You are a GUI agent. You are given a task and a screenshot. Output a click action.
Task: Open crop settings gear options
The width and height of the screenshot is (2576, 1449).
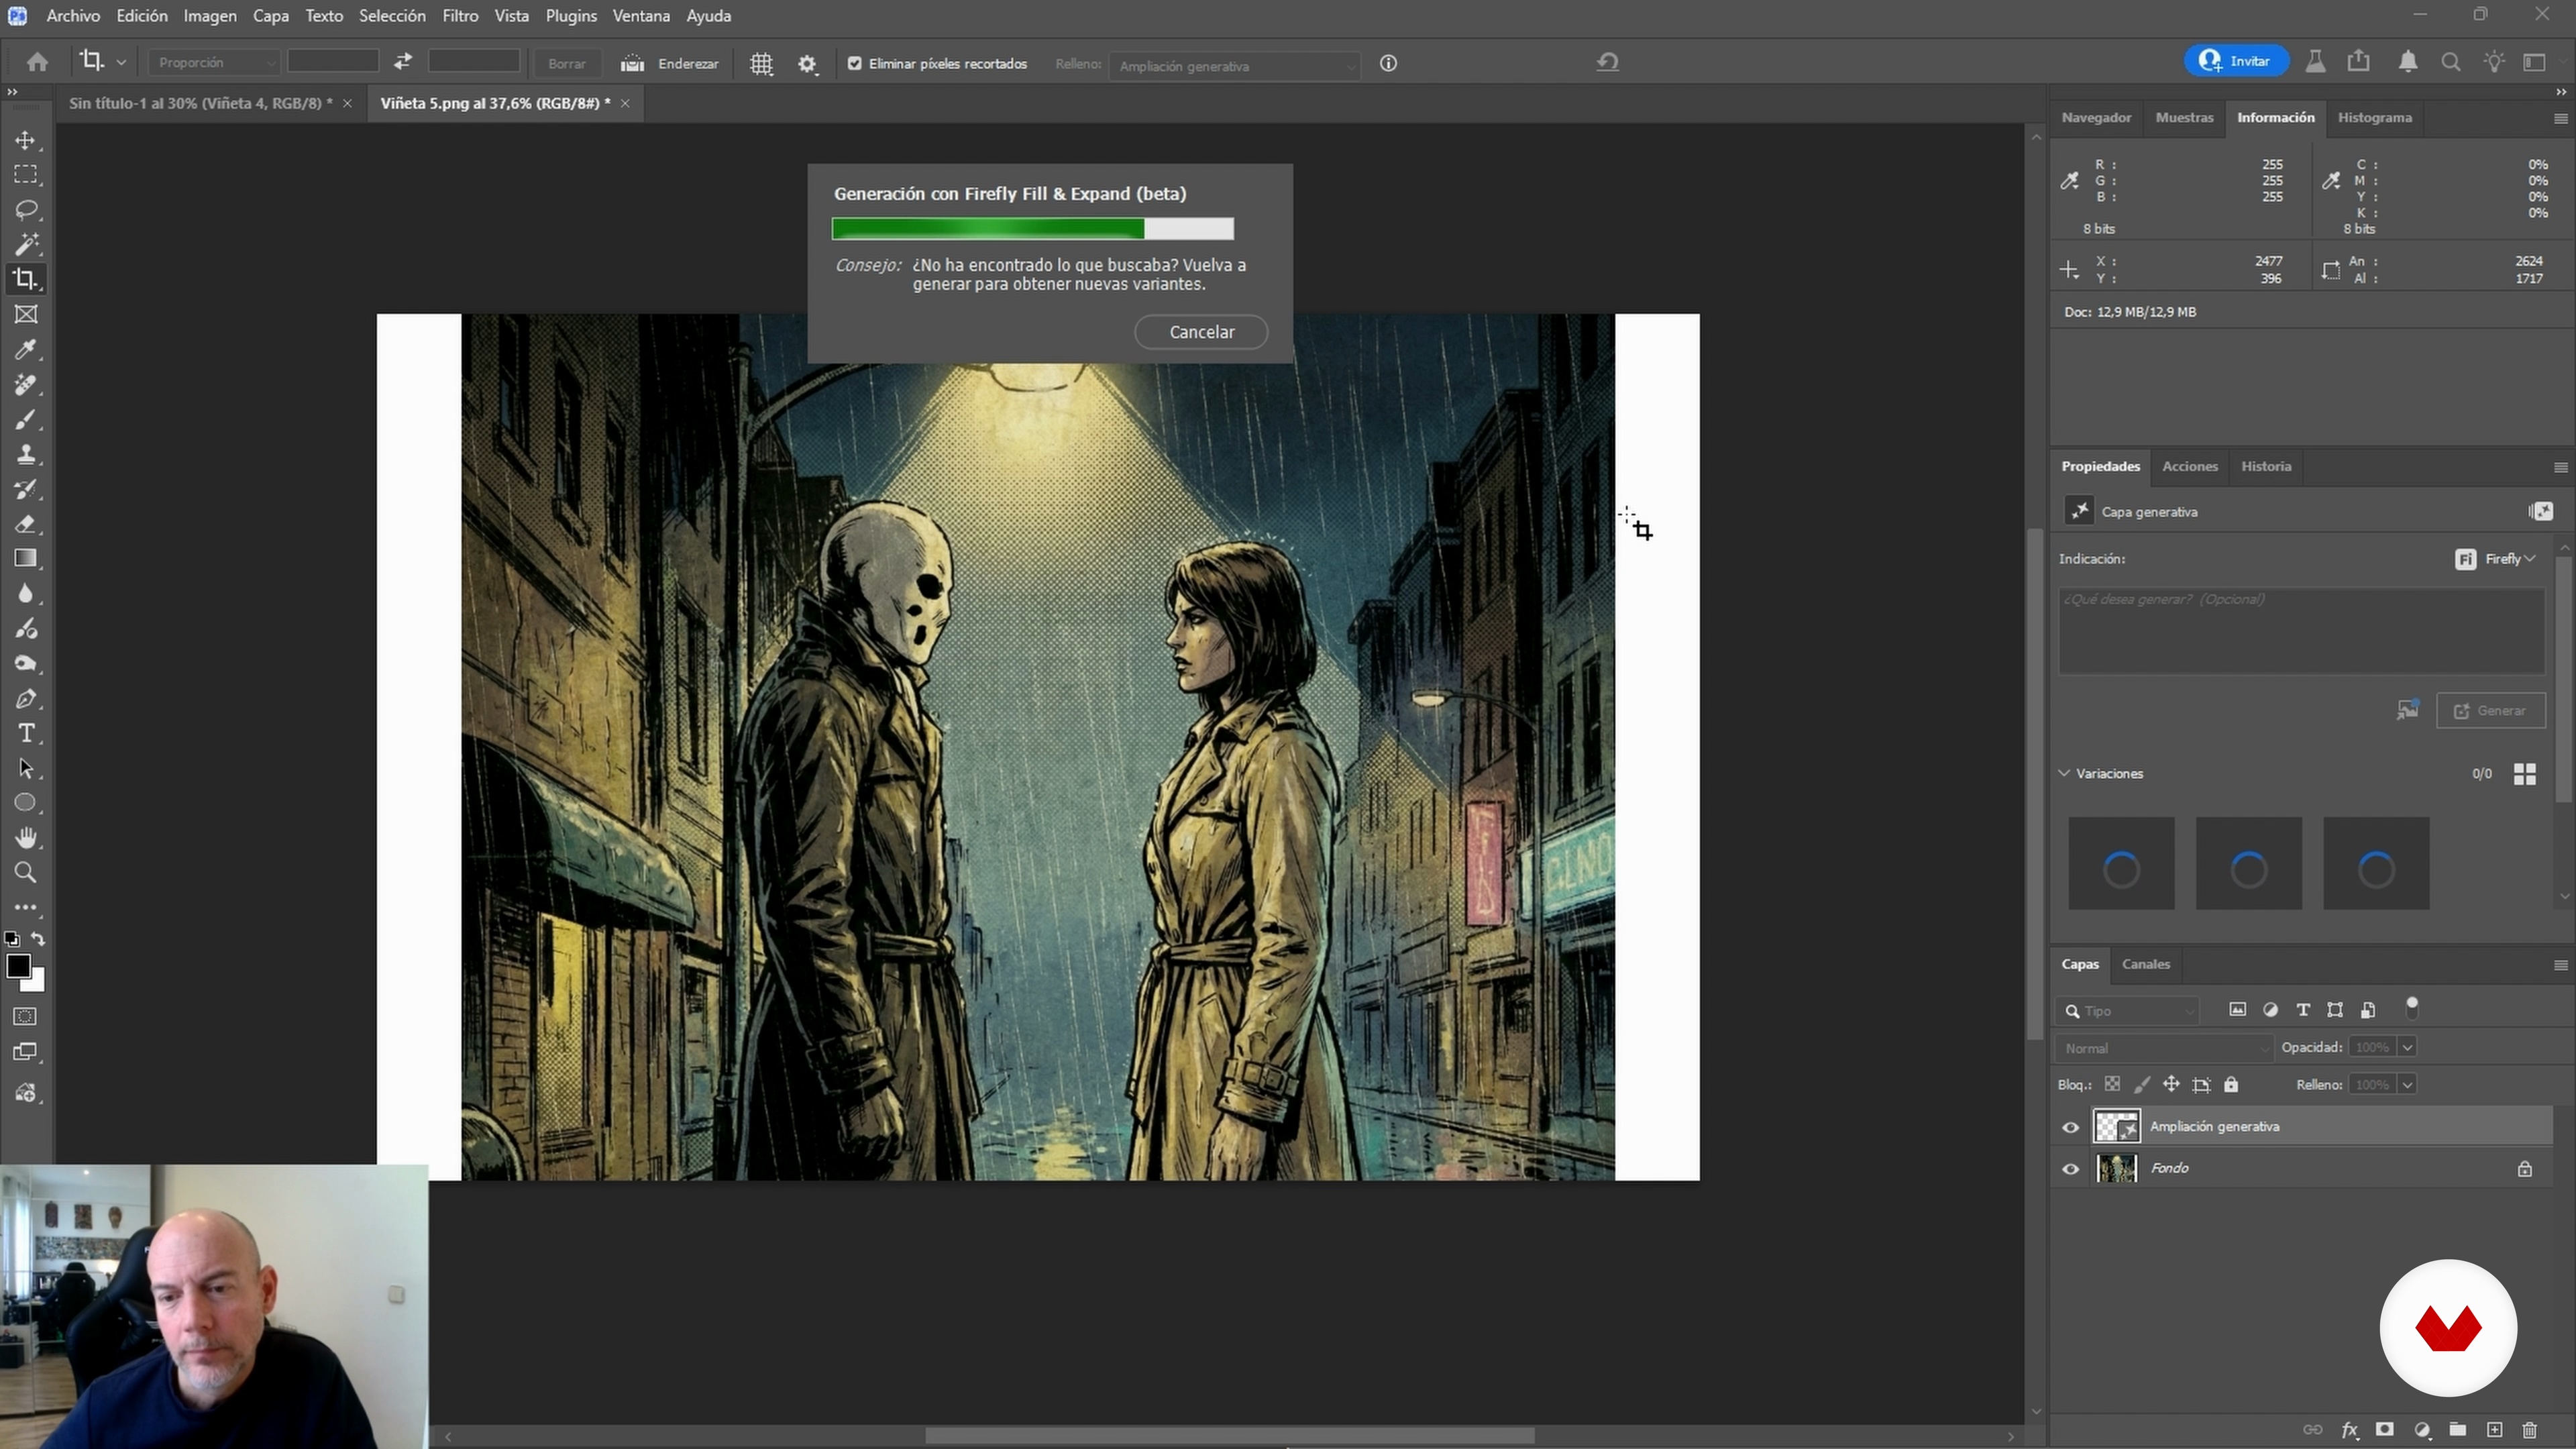click(x=807, y=64)
